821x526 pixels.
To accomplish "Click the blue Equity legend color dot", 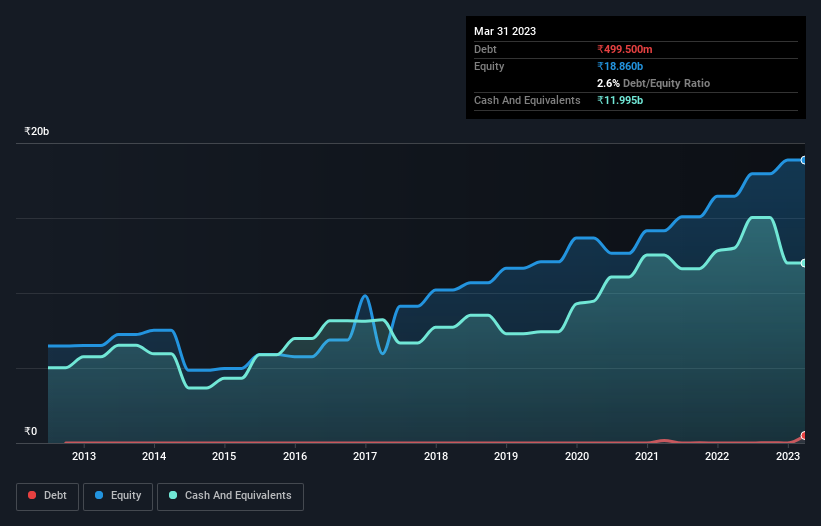I will point(99,495).
